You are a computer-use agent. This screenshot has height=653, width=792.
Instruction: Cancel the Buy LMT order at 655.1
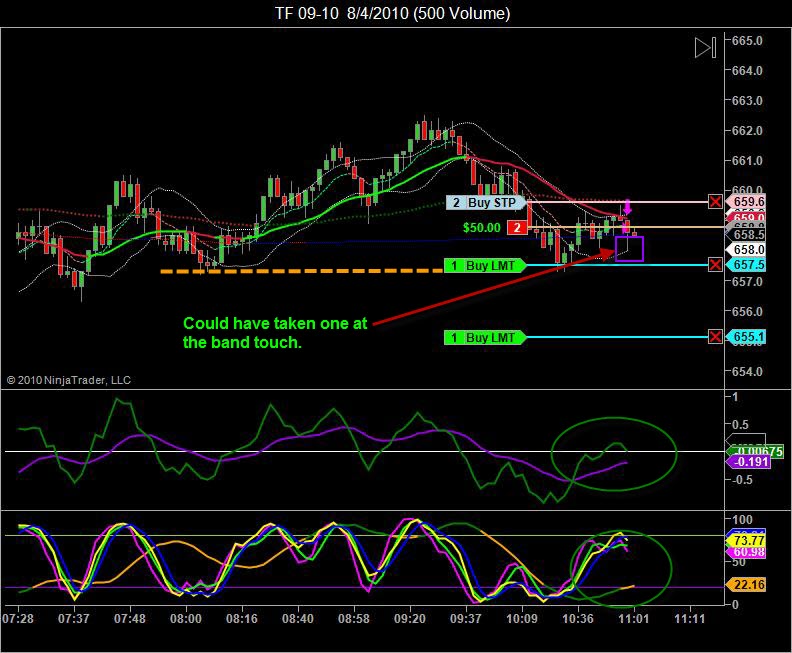(x=715, y=337)
